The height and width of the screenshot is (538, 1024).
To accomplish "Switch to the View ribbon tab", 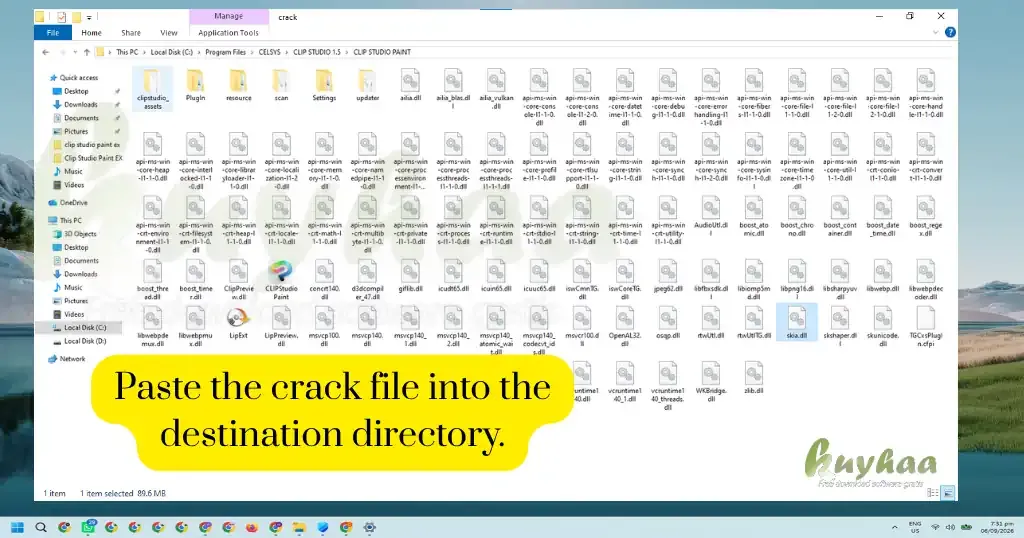I will click(168, 33).
